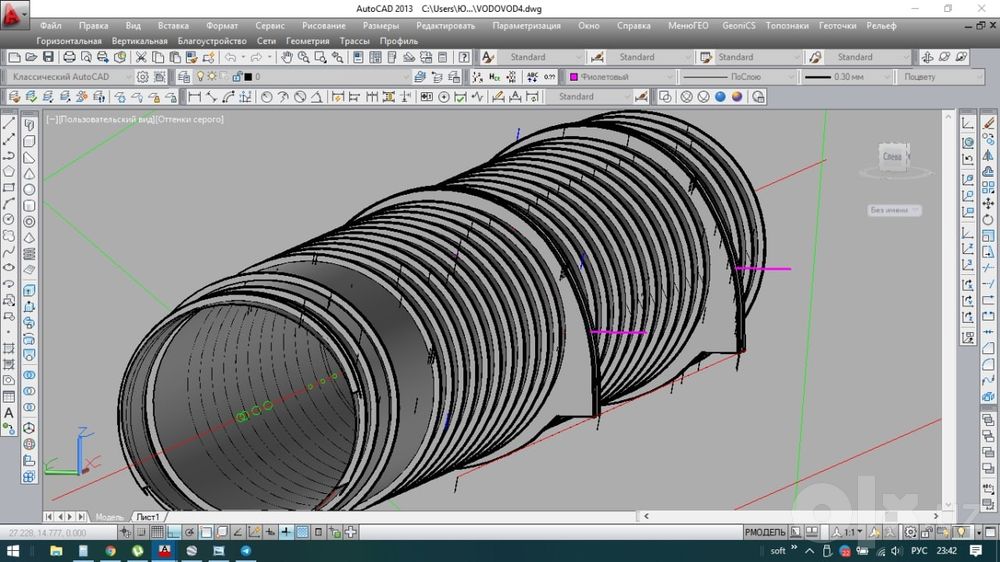Click the Move tool in Modify toolbar
The height and width of the screenshot is (562, 1000).
pyautogui.click(x=989, y=203)
